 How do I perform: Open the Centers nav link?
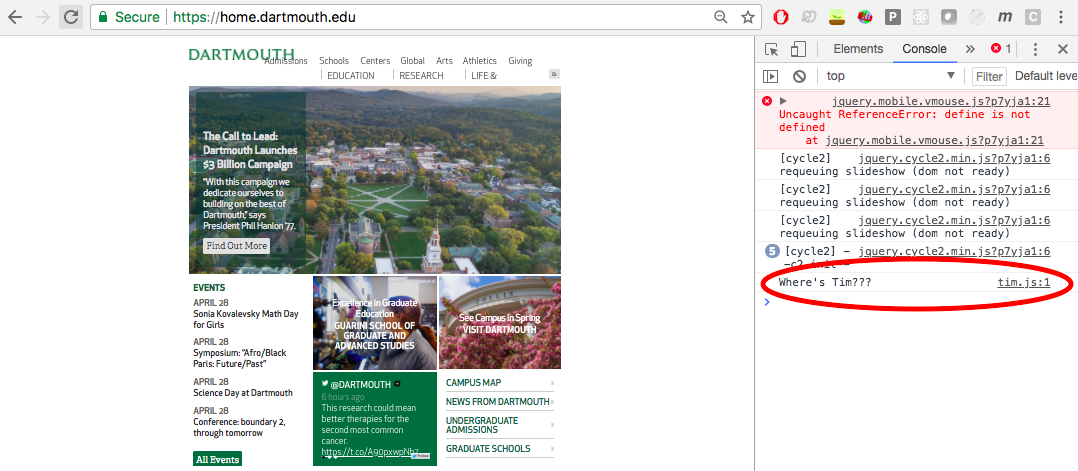tap(375, 61)
